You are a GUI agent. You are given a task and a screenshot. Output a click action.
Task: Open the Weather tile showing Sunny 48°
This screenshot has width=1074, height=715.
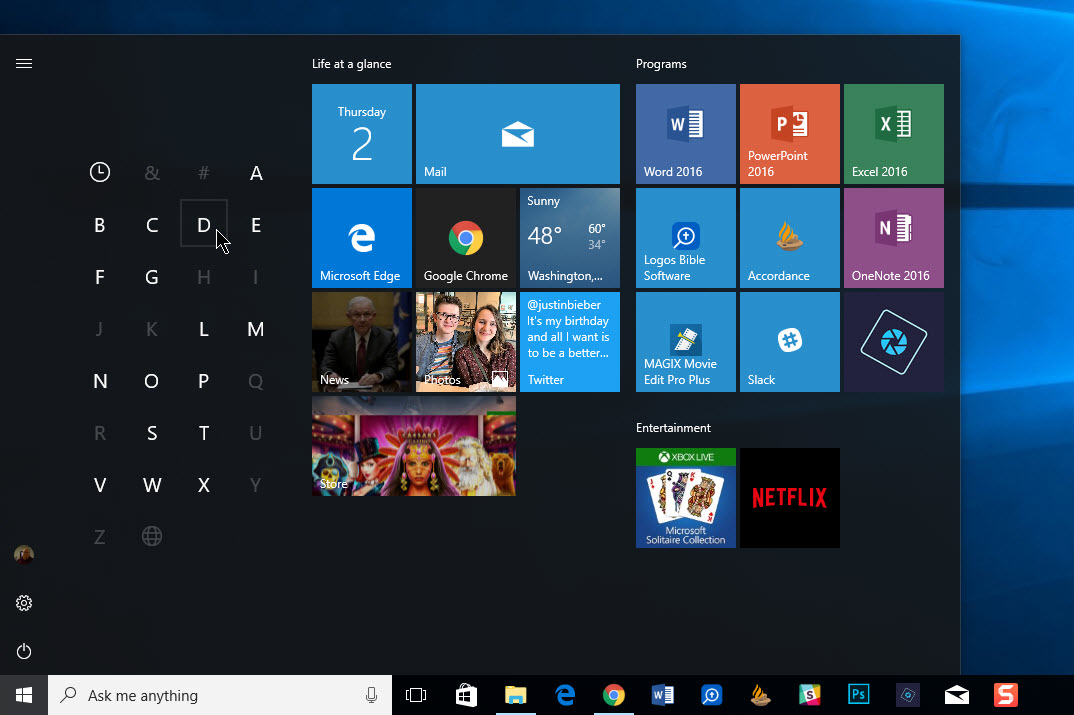tap(569, 237)
